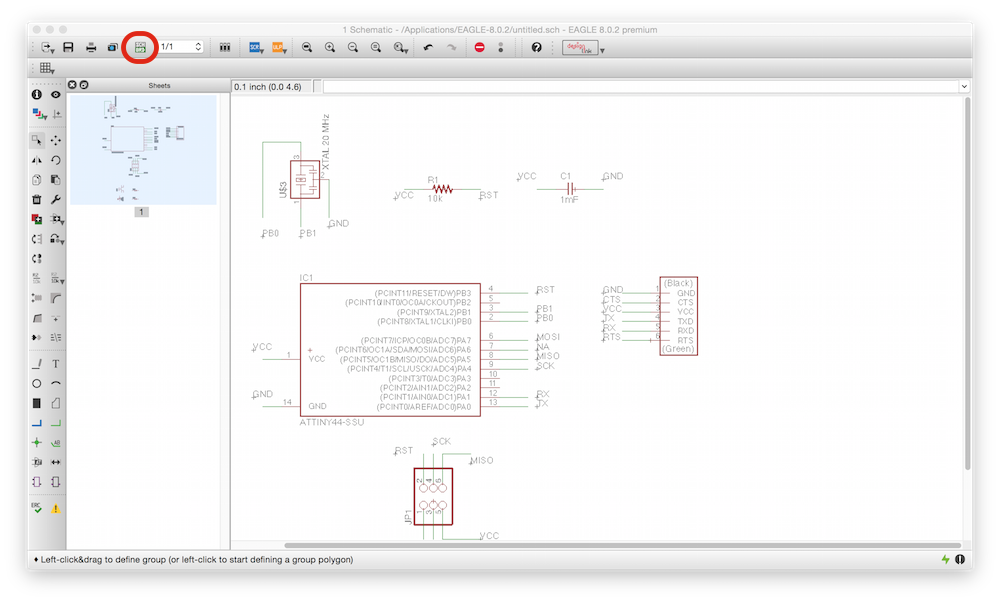The width and height of the screenshot is (1000, 602).
Task: Select sheet 1 thumbnail in Sheets panel
Action: pyautogui.click(x=143, y=150)
